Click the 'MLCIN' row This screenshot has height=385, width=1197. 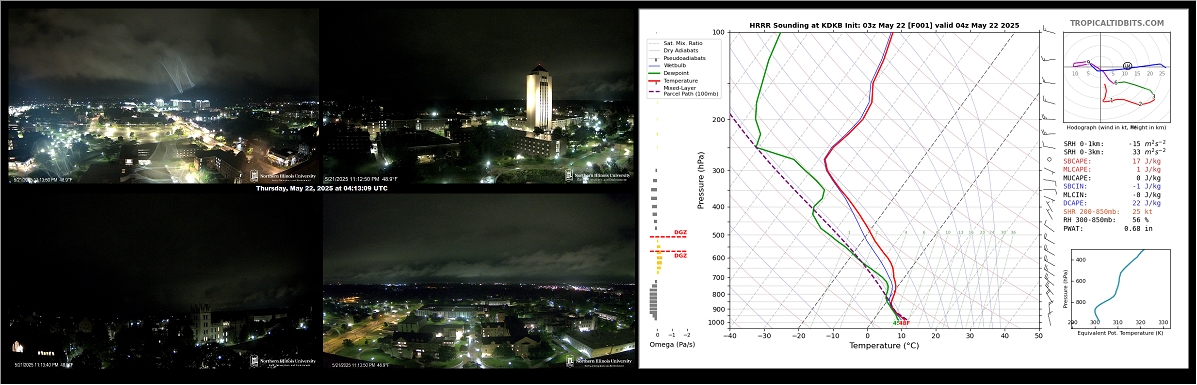tap(1112, 195)
